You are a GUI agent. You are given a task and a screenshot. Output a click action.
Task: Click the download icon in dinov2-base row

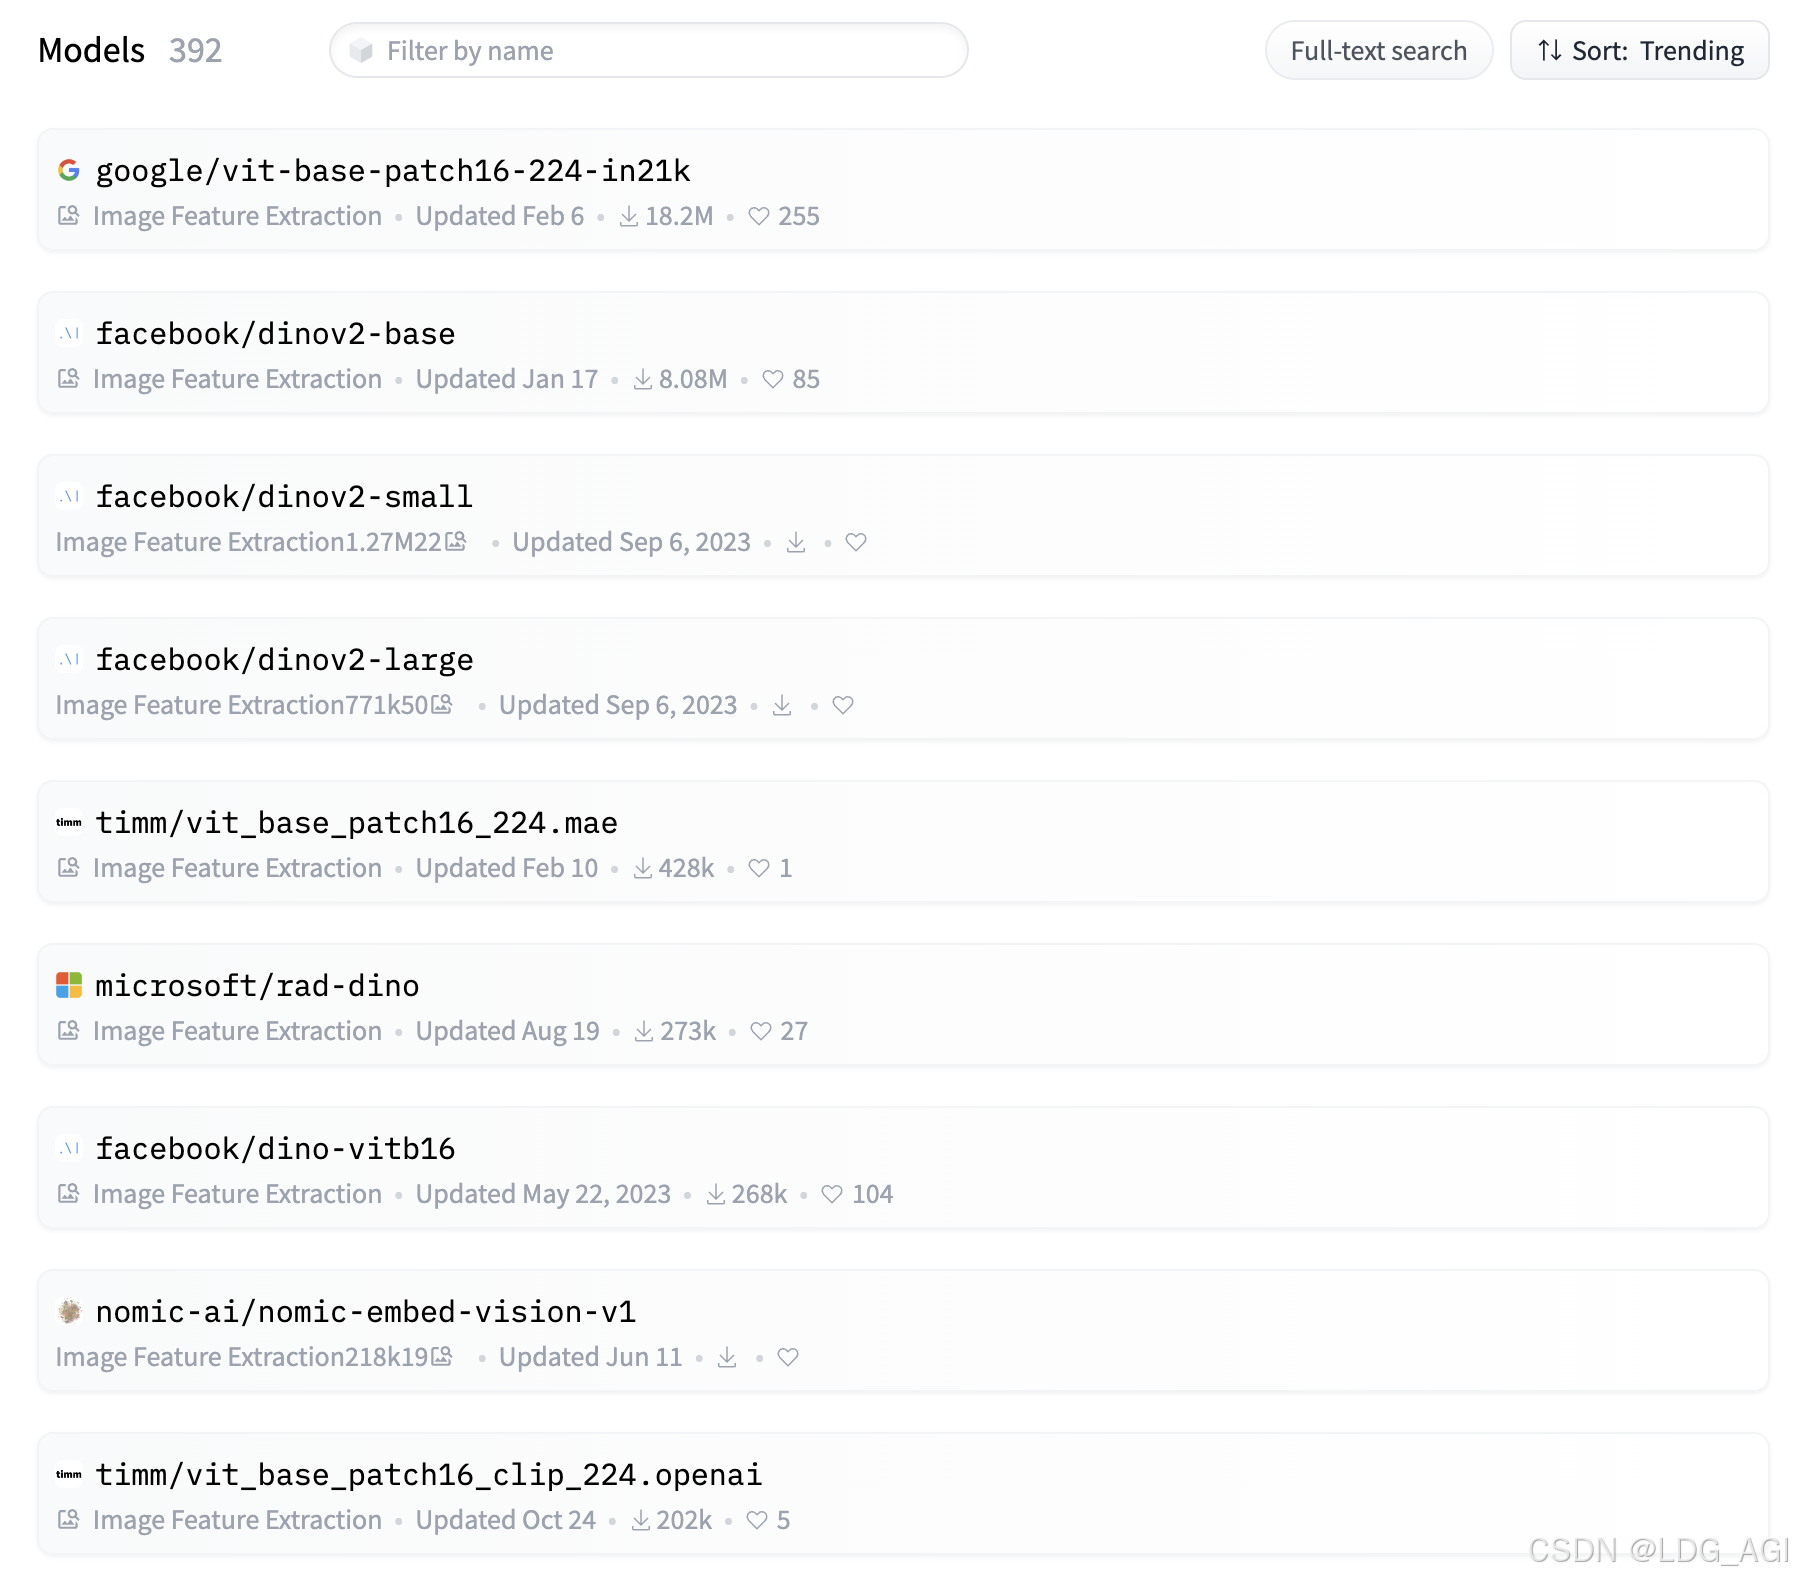(x=643, y=379)
